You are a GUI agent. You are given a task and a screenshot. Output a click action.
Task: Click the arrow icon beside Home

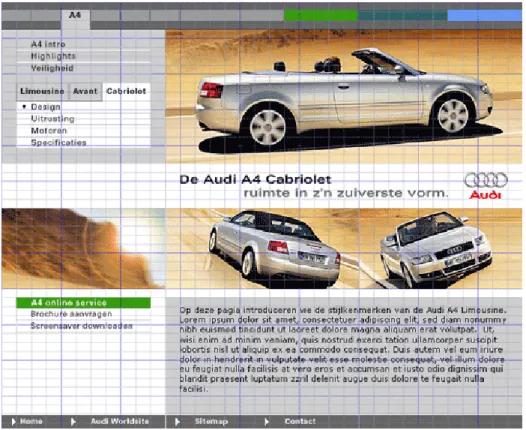14,422
